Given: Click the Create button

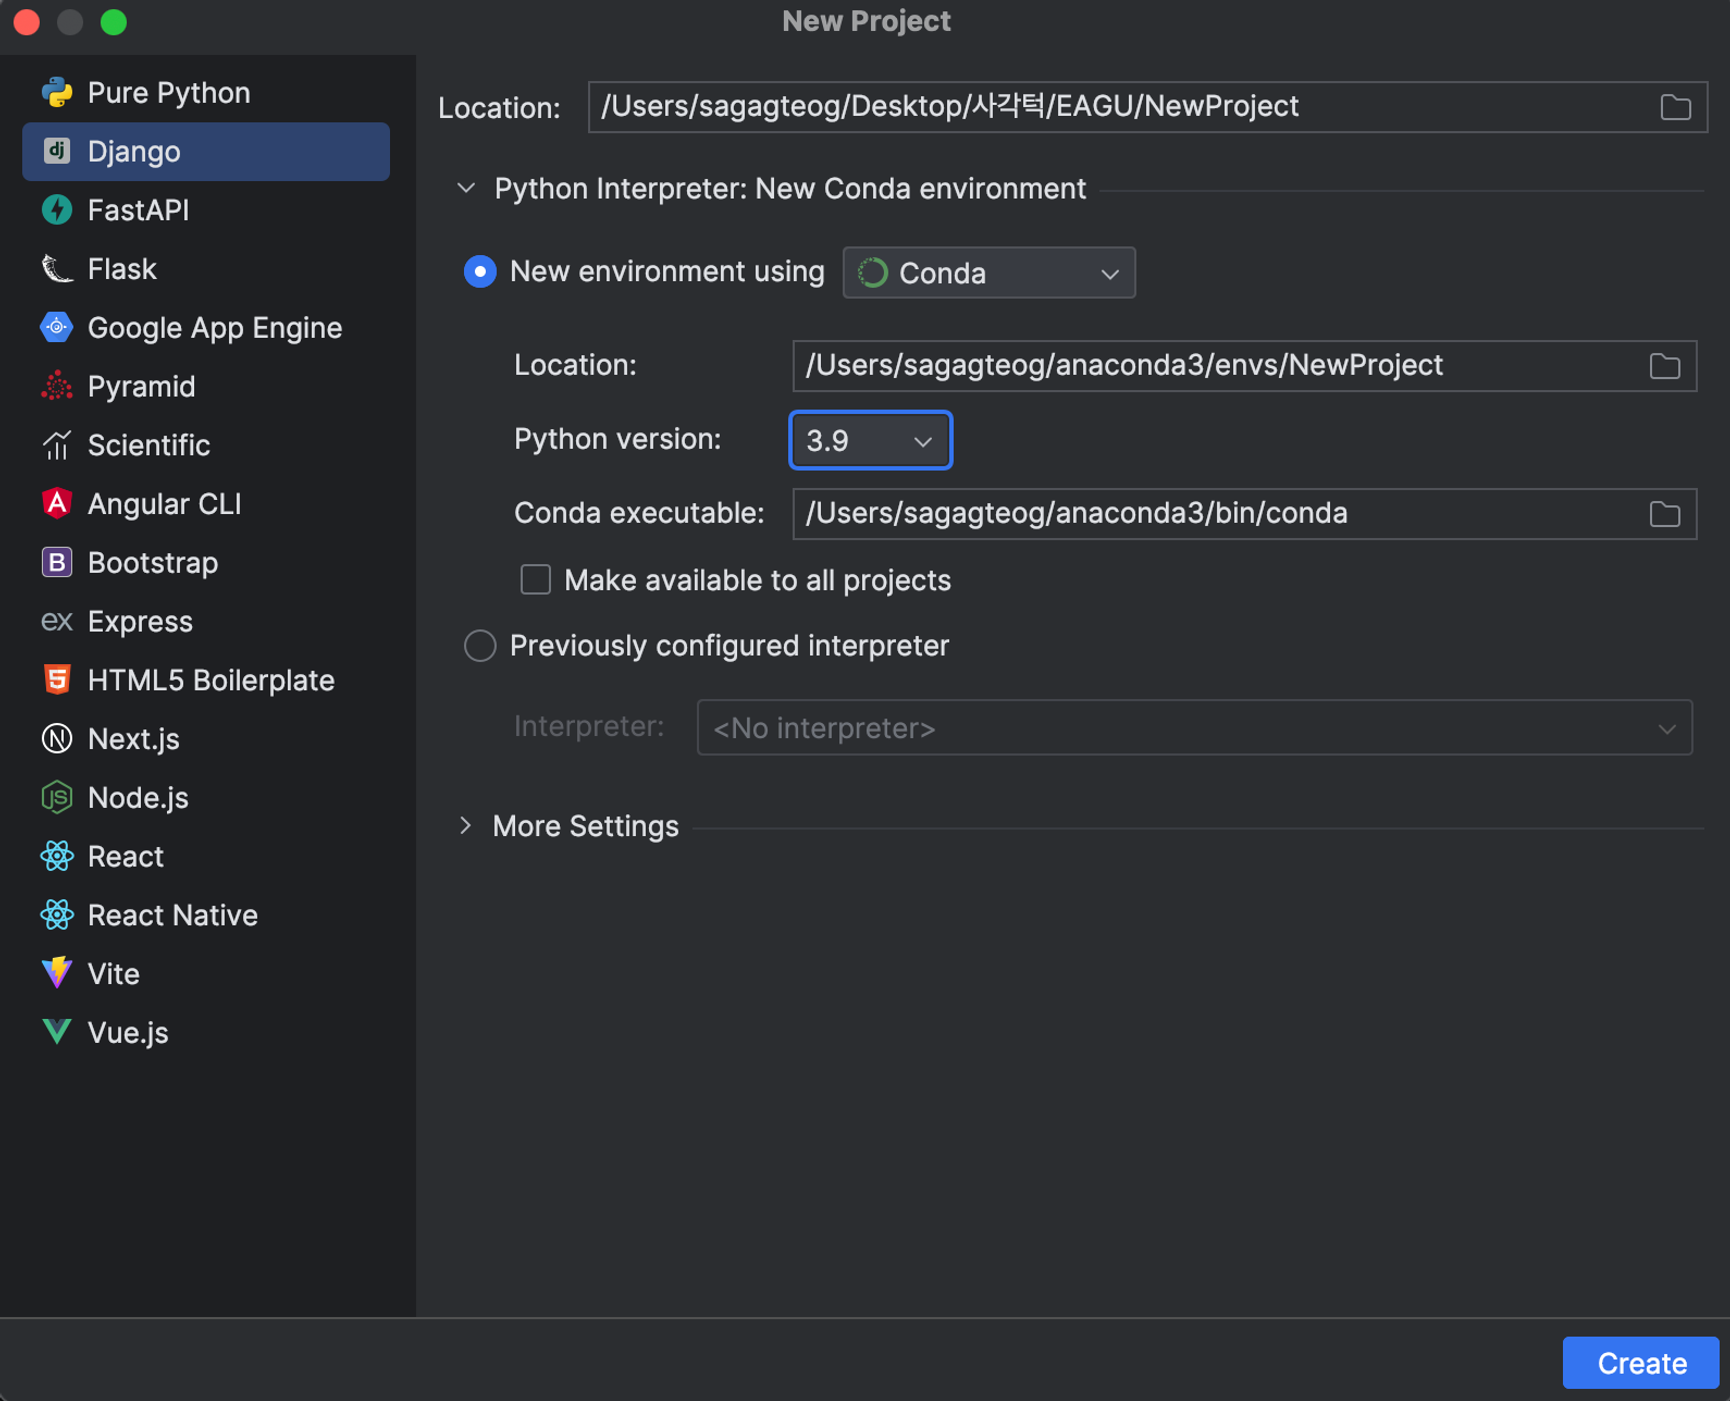Looking at the screenshot, I should click(x=1640, y=1362).
